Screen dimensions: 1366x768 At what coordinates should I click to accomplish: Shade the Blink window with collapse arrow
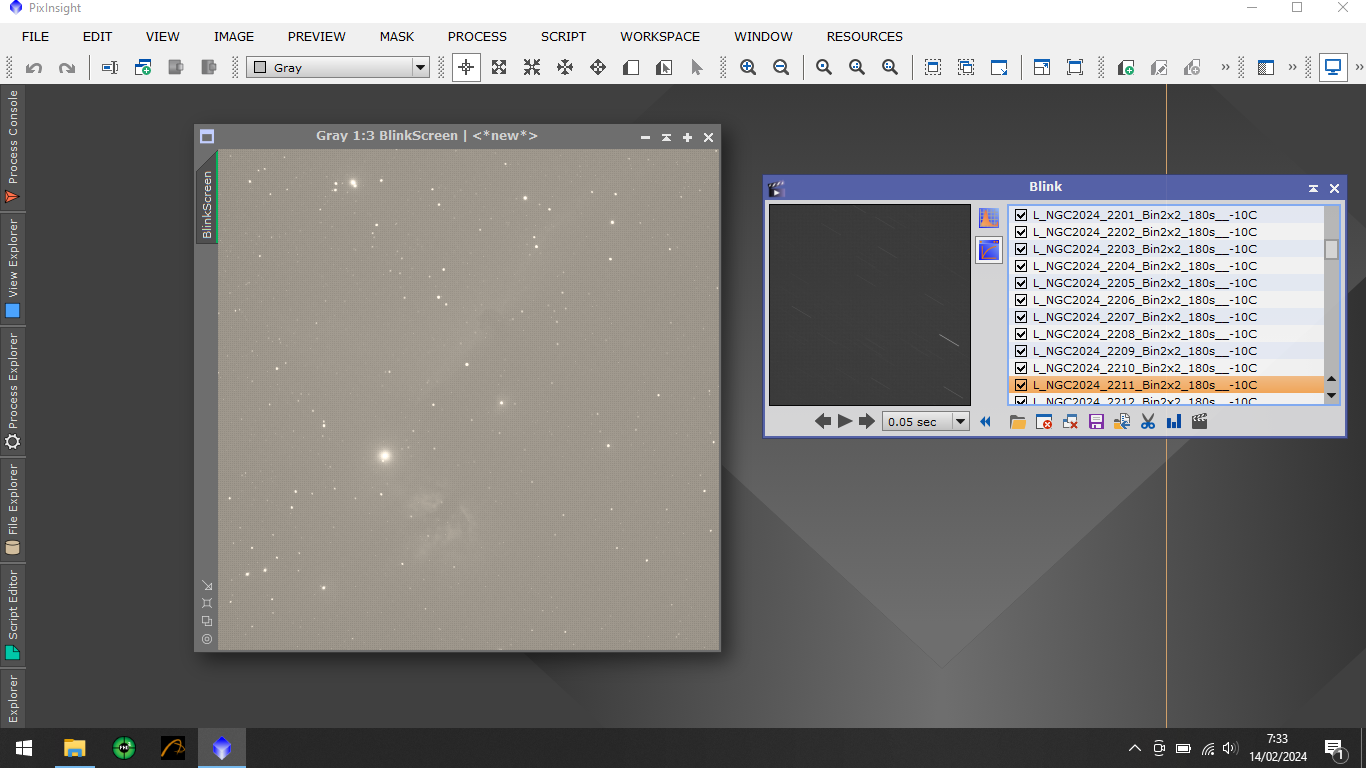(x=1313, y=188)
